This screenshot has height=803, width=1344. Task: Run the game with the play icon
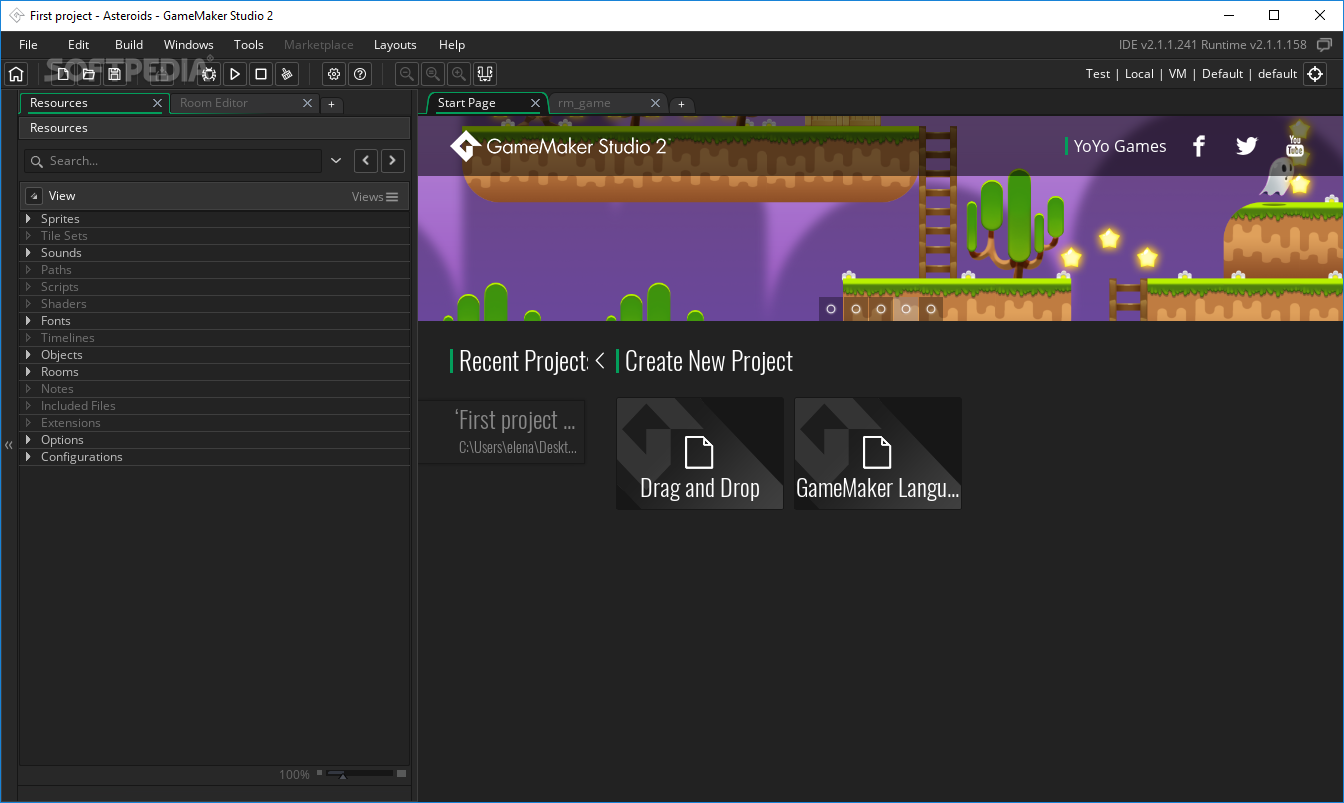(235, 74)
